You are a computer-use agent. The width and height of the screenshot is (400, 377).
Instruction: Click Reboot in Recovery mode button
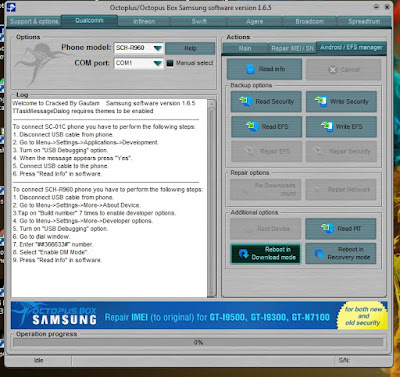pos(341,253)
